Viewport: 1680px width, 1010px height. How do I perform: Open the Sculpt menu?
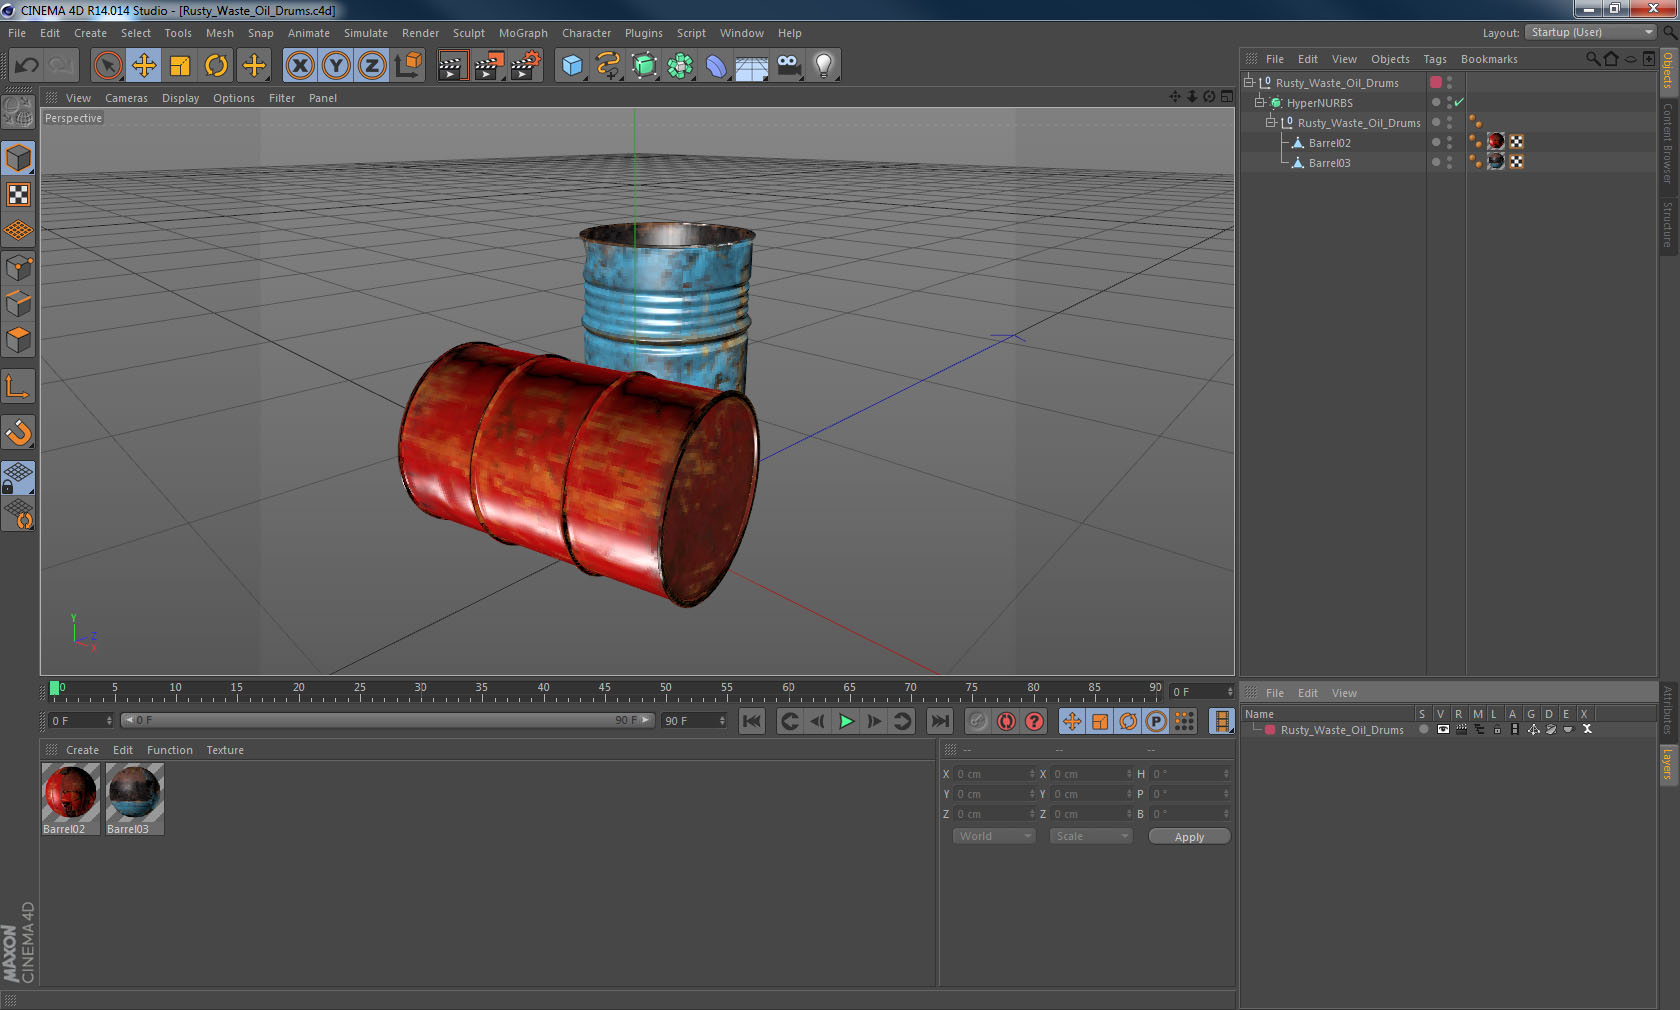pos(468,33)
